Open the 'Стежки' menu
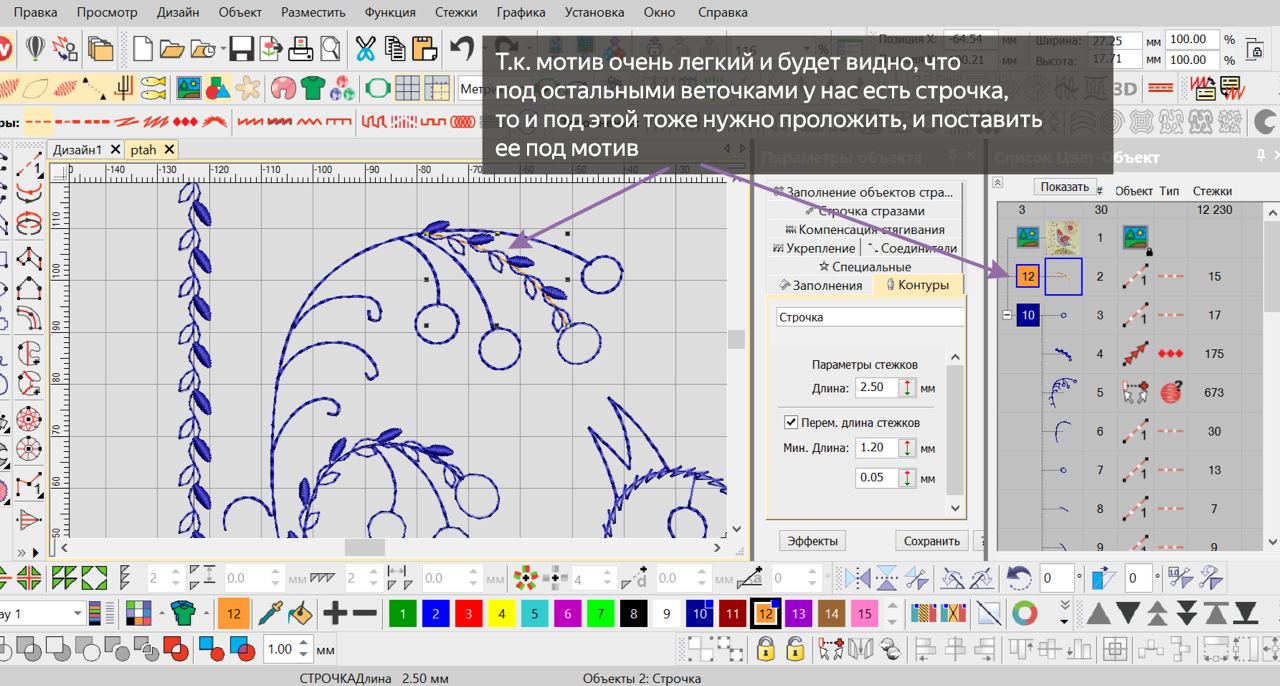 [x=456, y=13]
